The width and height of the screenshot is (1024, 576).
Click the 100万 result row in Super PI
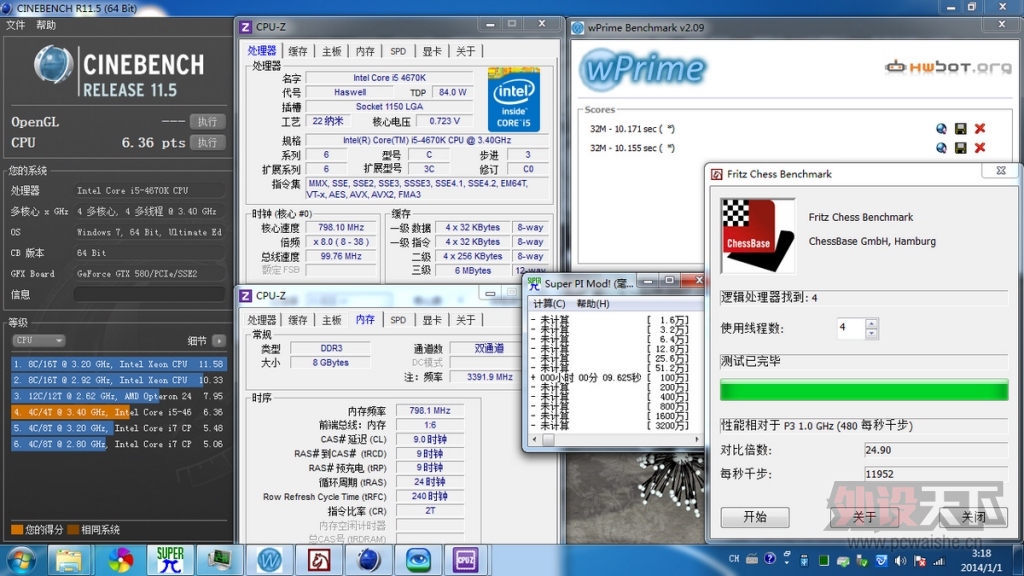pyautogui.click(x=609, y=377)
